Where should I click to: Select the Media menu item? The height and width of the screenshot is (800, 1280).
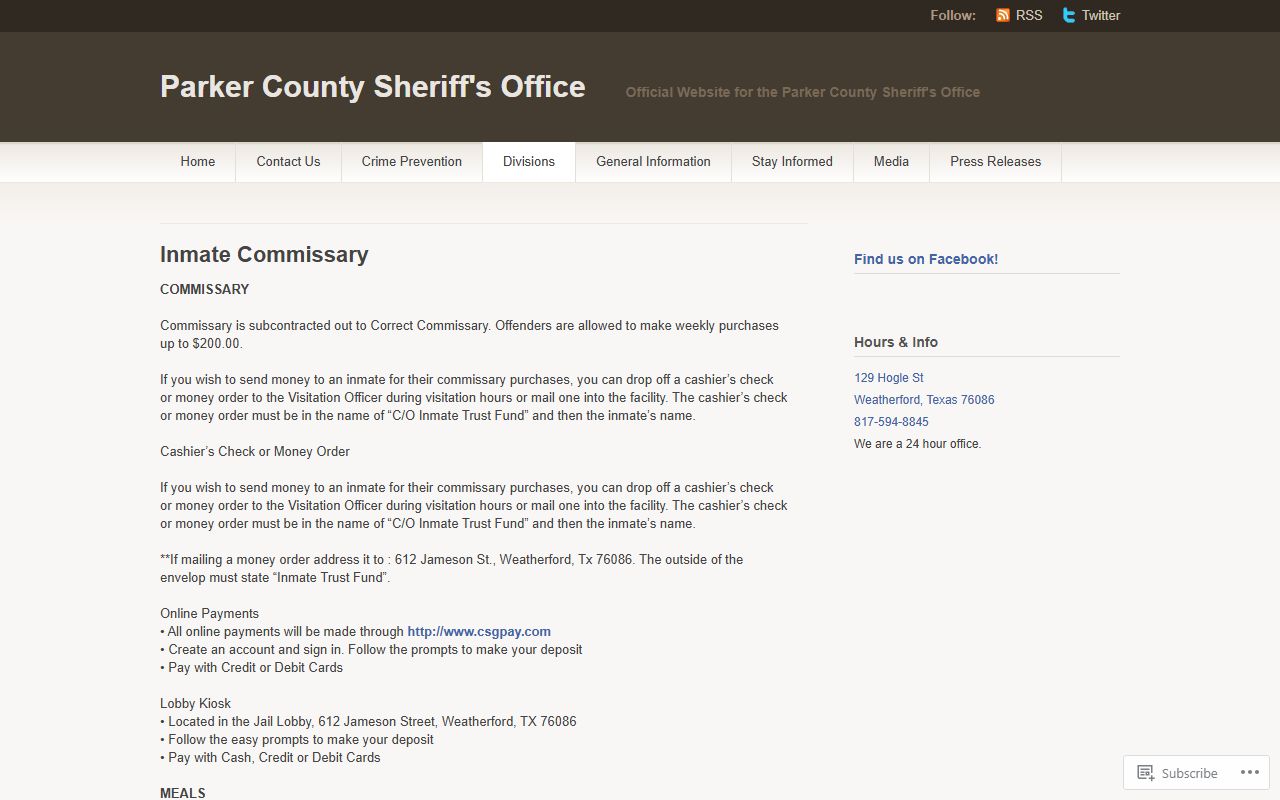pyautogui.click(x=891, y=161)
